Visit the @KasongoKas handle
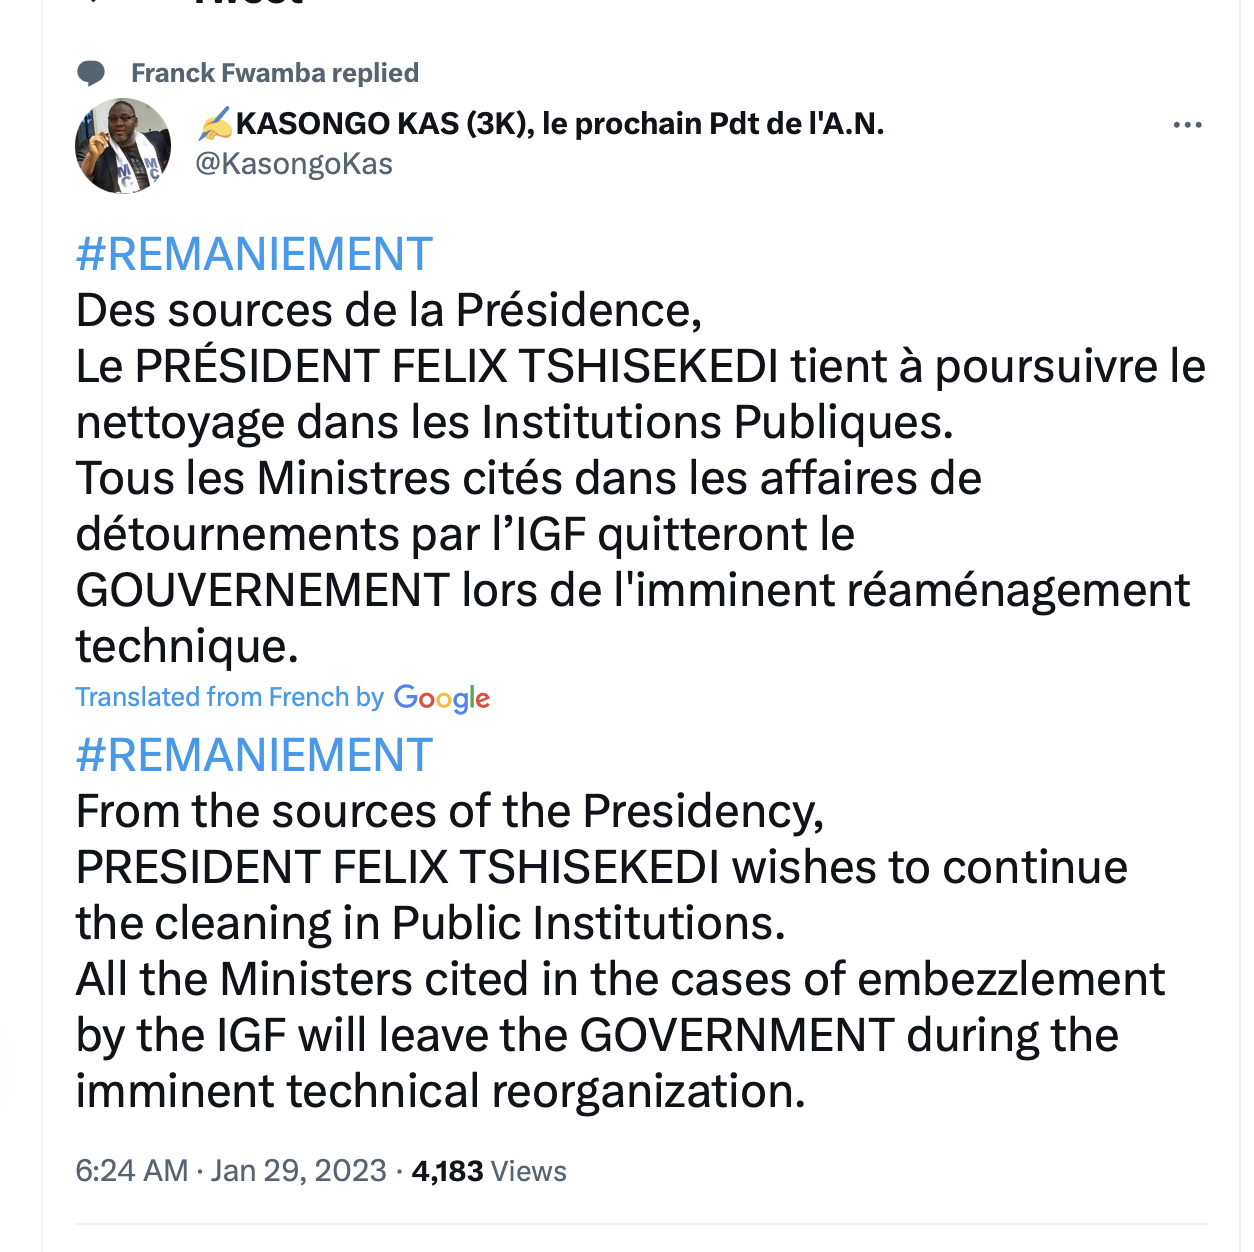 point(294,164)
